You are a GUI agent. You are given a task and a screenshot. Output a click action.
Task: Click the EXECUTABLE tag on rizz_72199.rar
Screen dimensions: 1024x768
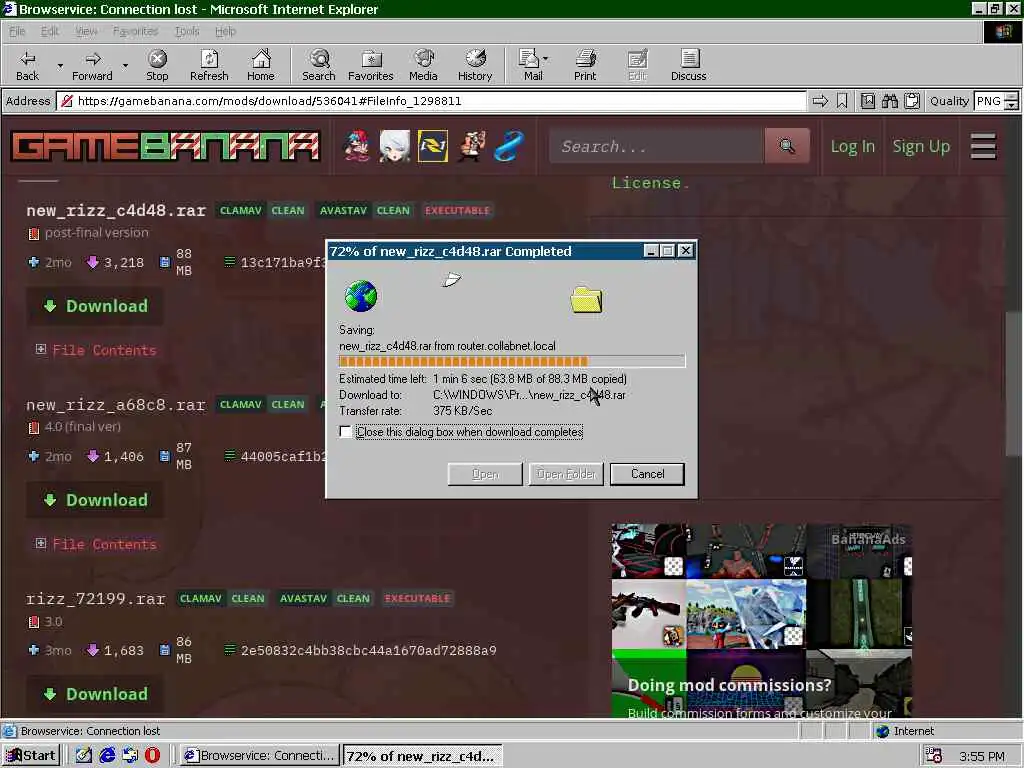pyautogui.click(x=417, y=598)
